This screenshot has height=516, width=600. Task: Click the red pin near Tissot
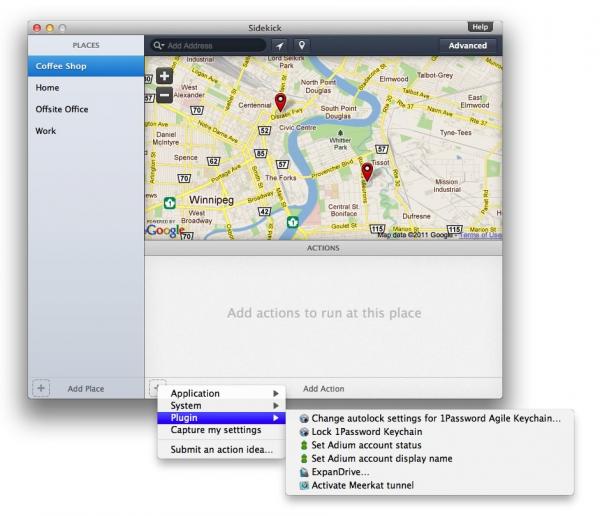367,172
